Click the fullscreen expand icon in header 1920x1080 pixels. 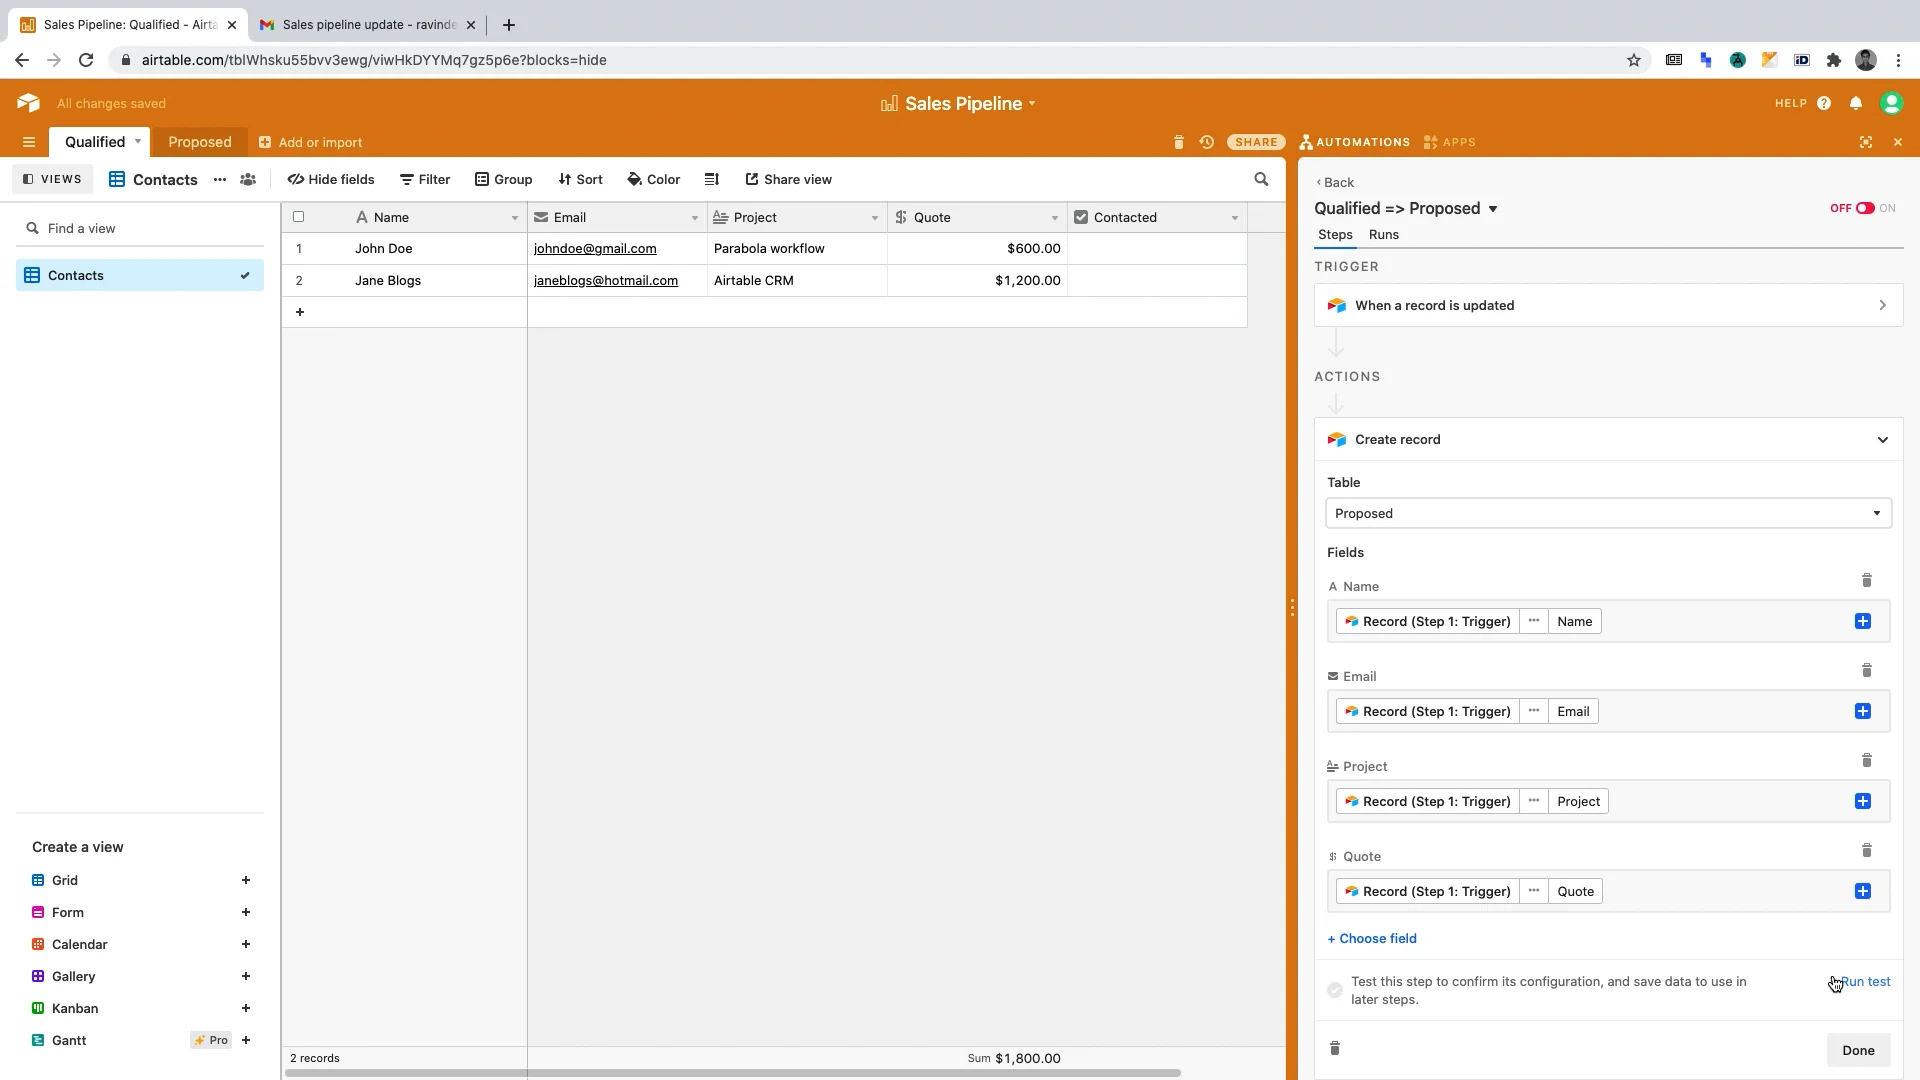pos(1866,142)
